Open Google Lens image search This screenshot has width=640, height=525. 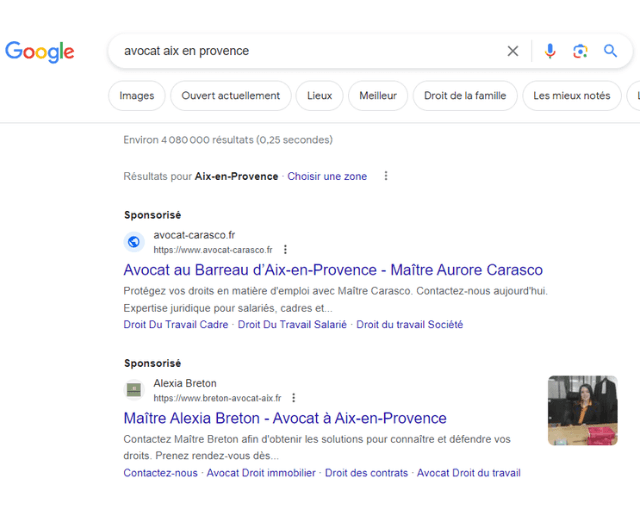click(x=580, y=51)
